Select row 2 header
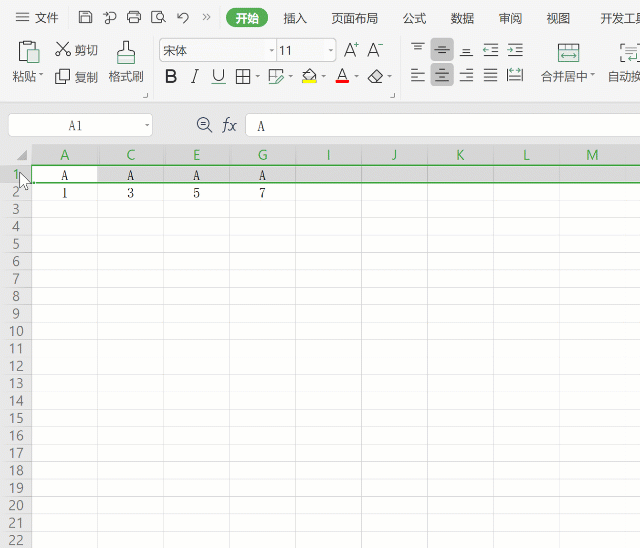 click(x=16, y=192)
